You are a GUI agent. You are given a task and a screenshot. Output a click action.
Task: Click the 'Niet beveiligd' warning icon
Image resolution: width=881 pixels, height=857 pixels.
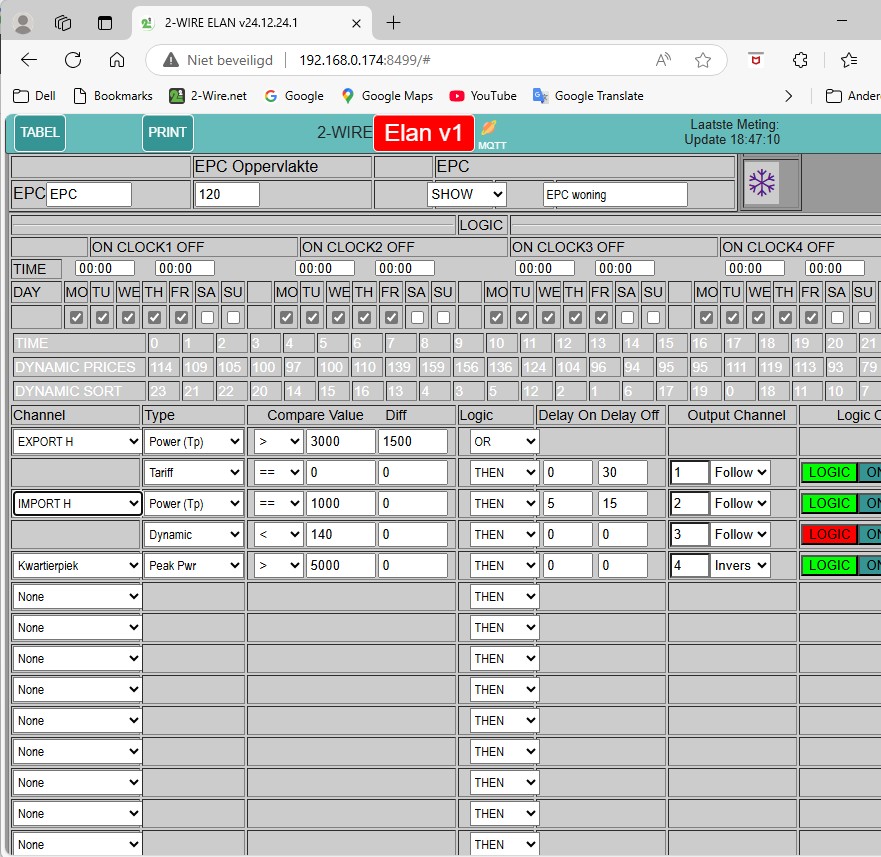pos(171,60)
